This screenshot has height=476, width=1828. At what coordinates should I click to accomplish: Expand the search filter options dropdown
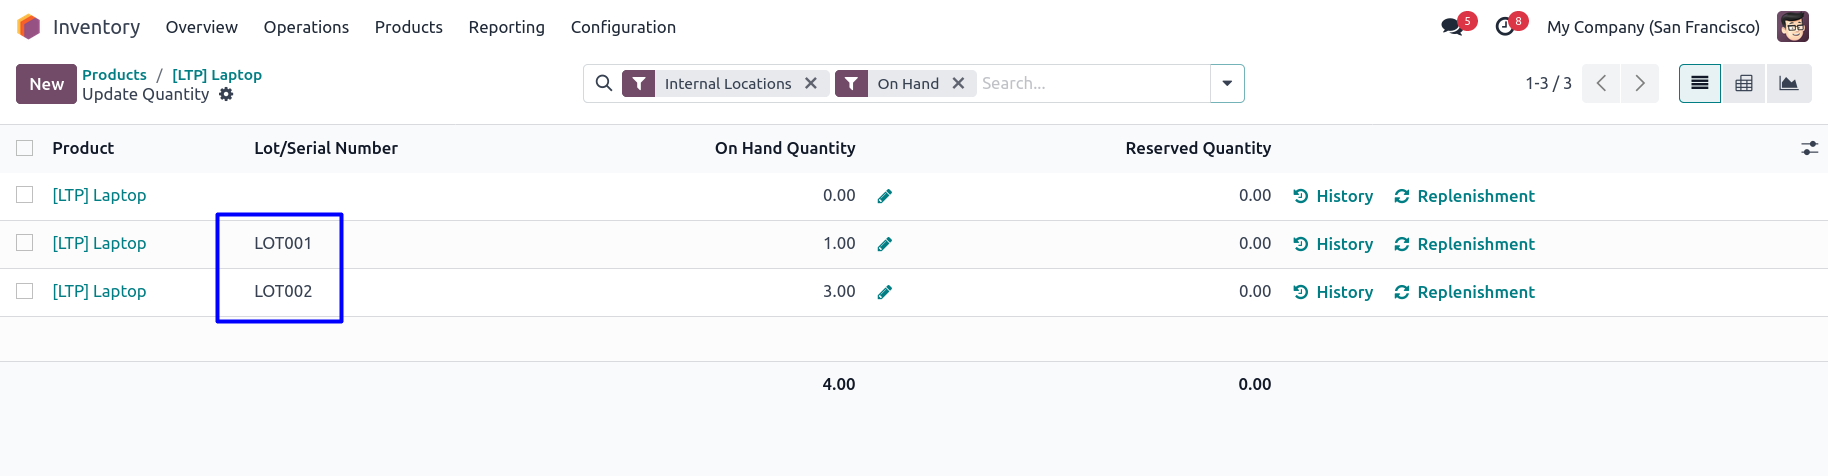tap(1227, 83)
